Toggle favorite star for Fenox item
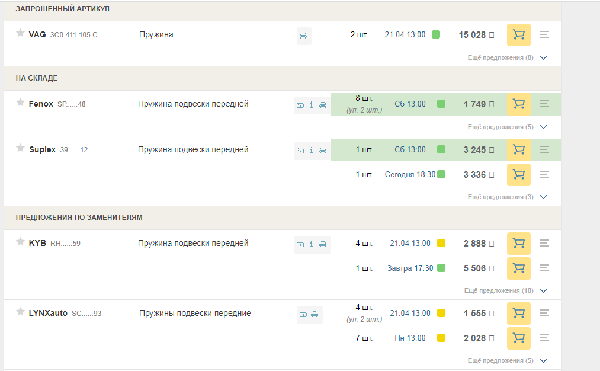Image resolution: width=600 pixels, height=371 pixels. click(20, 102)
